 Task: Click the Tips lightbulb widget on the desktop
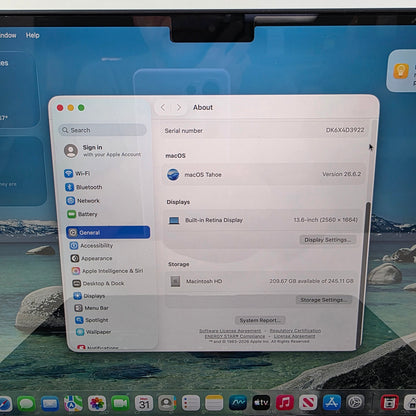coord(401,71)
